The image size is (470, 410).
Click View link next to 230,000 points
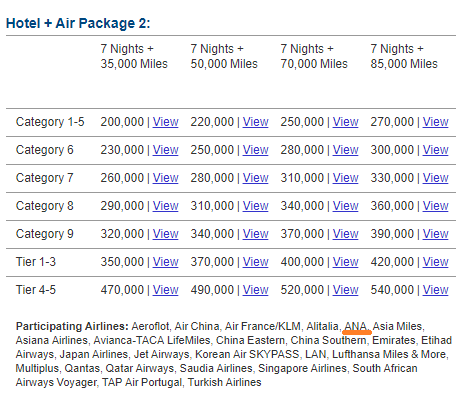(x=165, y=150)
